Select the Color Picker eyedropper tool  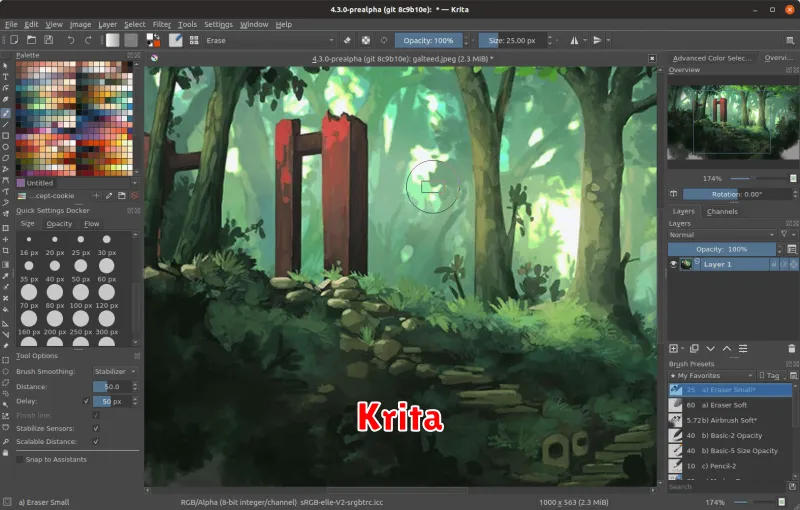tap(6, 276)
